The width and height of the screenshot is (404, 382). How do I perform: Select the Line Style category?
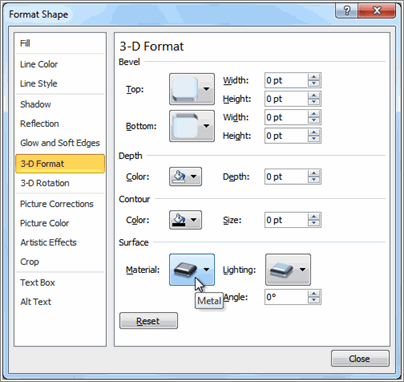(x=60, y=83)
